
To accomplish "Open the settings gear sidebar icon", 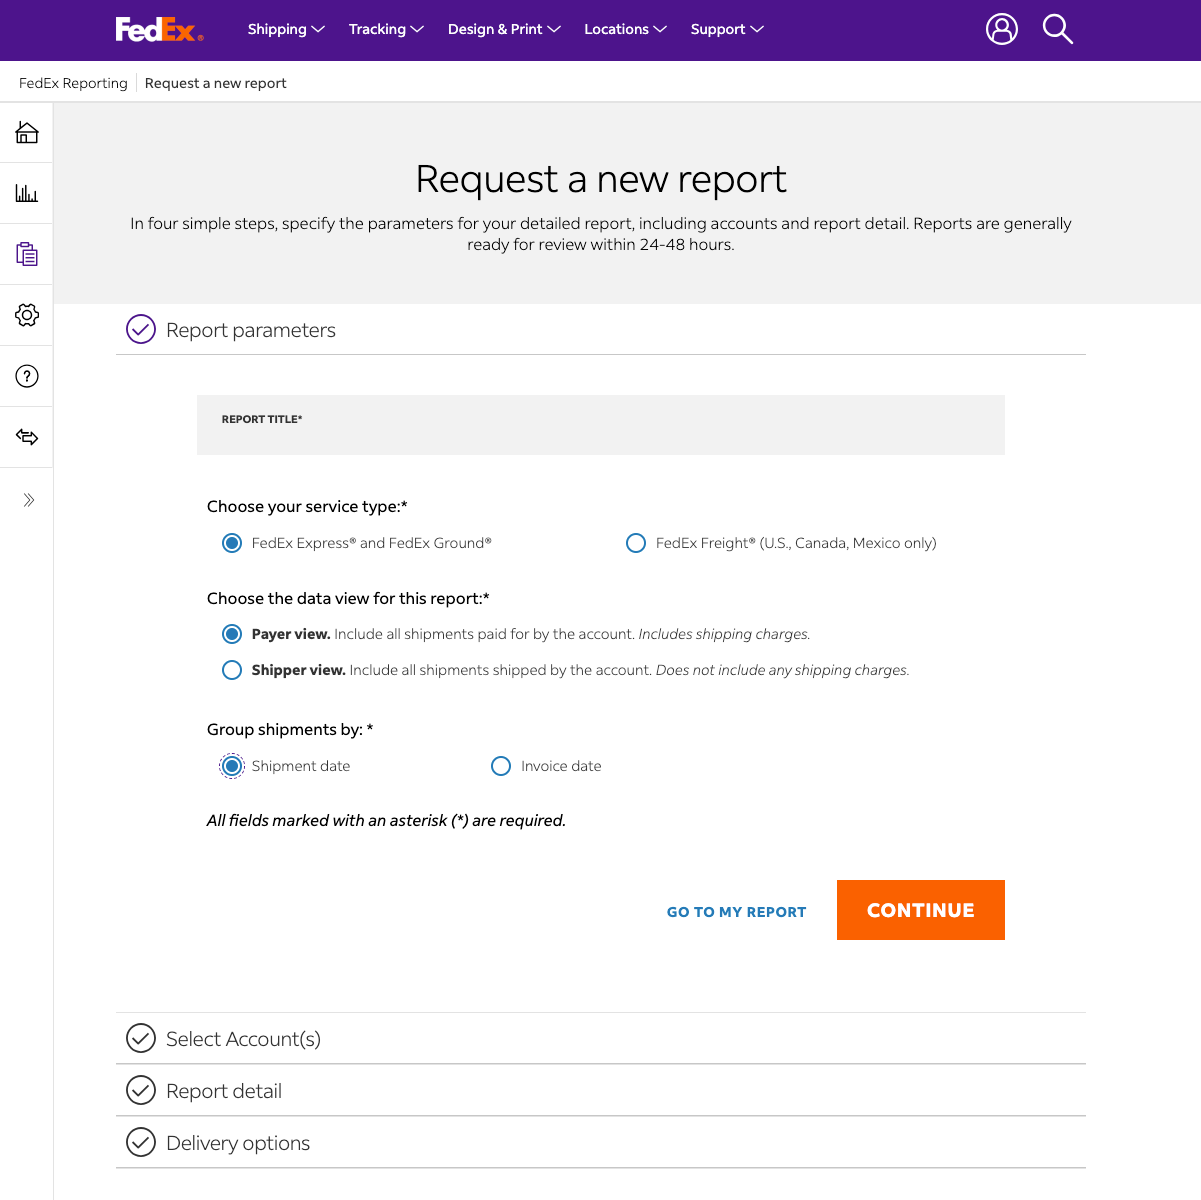I will click(x=27, y=315).
